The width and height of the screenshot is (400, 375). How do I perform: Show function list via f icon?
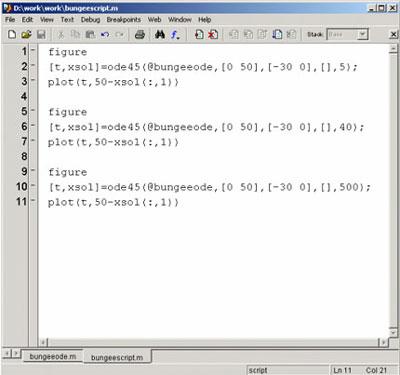175,35
